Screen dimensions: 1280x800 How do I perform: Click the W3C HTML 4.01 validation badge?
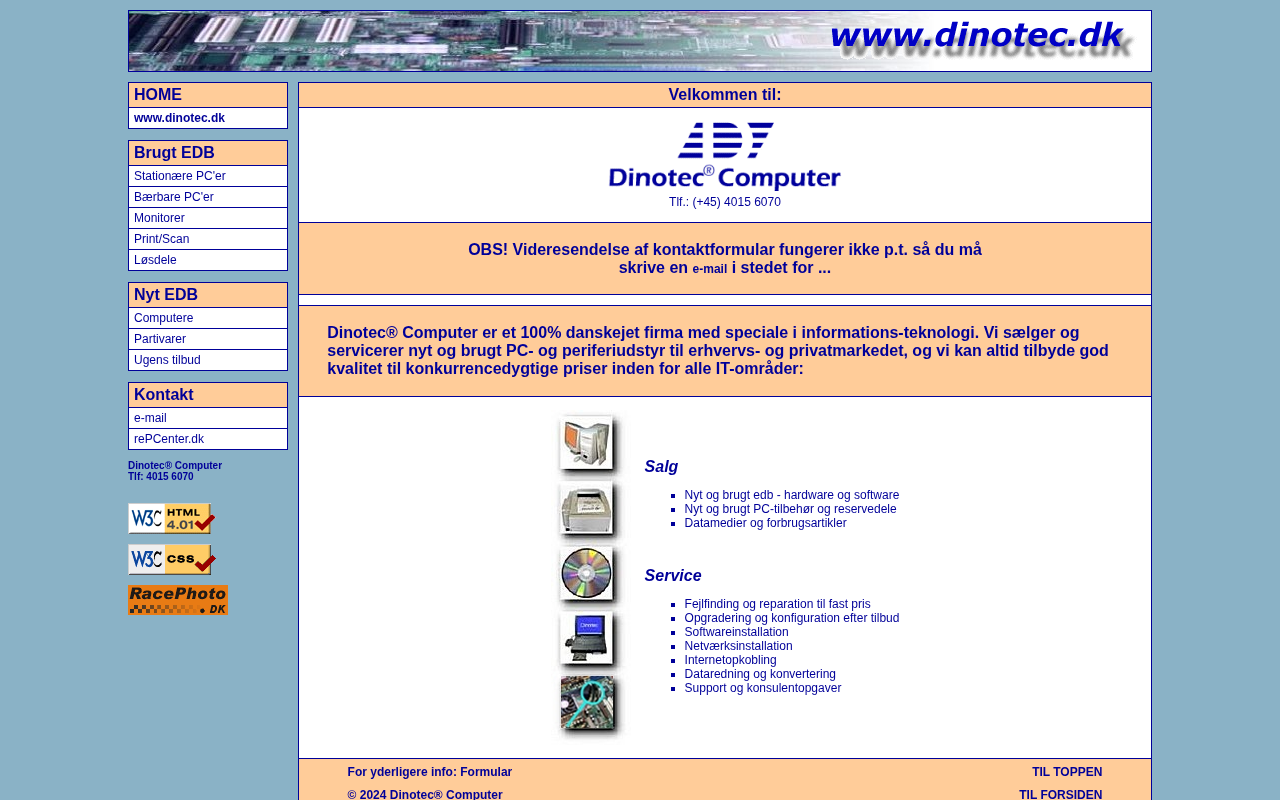172,519
